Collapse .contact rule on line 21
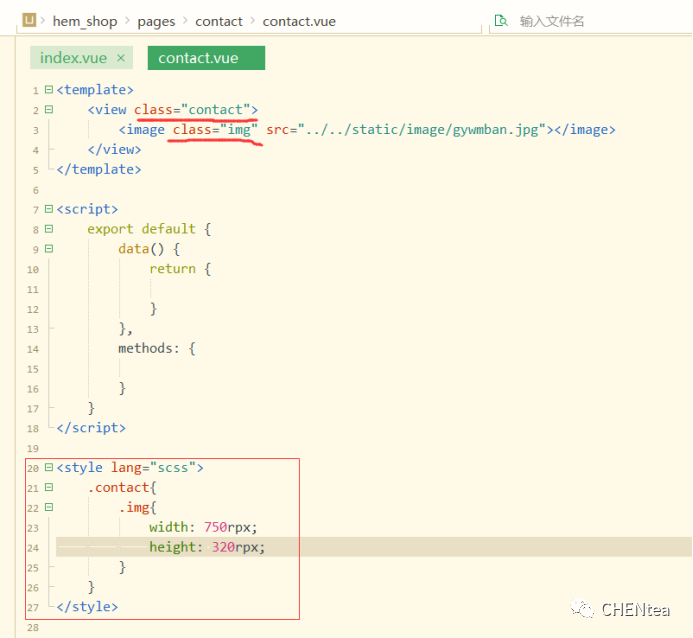693x638 pixels. (x=49, y=487)
